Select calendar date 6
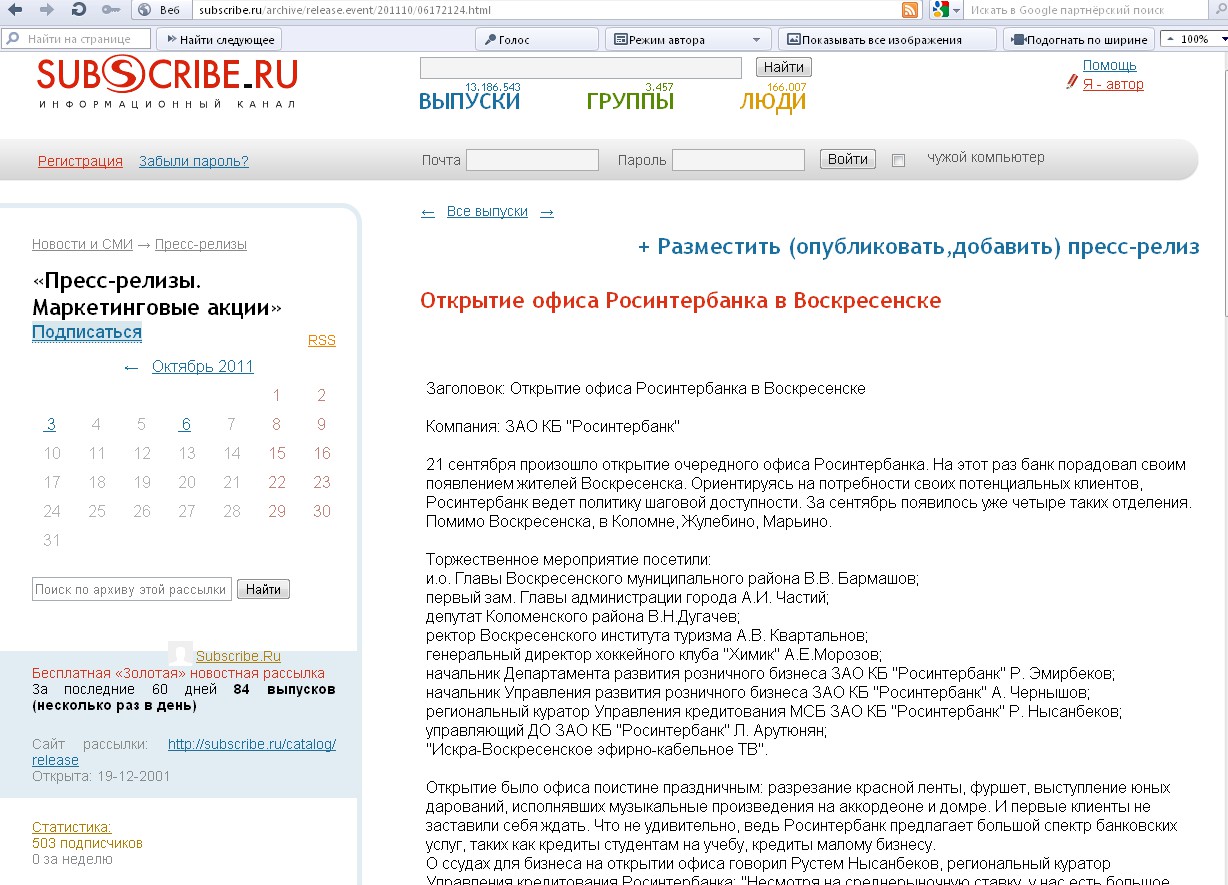The width and height of the screenshot is (1228, 885). [186, 424]
